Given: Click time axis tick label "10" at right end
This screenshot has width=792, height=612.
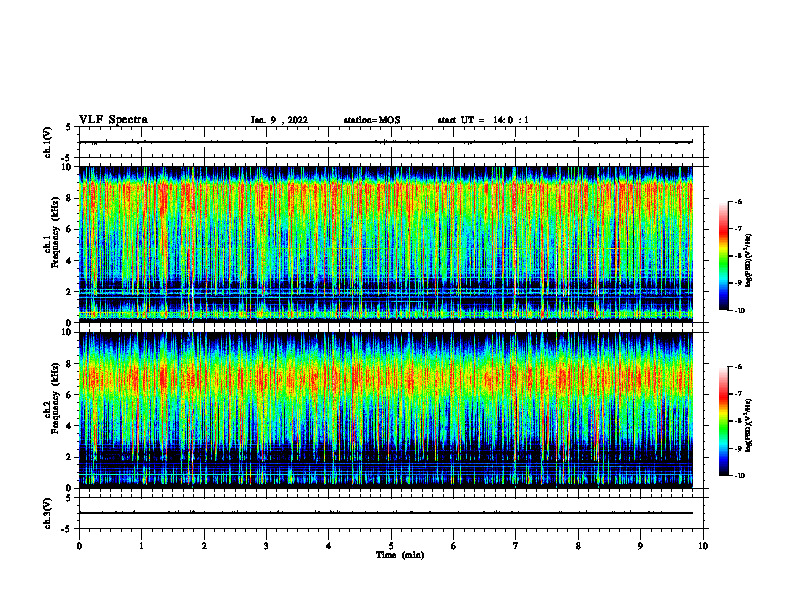Looking at the screenshot, I should (703, 546).
